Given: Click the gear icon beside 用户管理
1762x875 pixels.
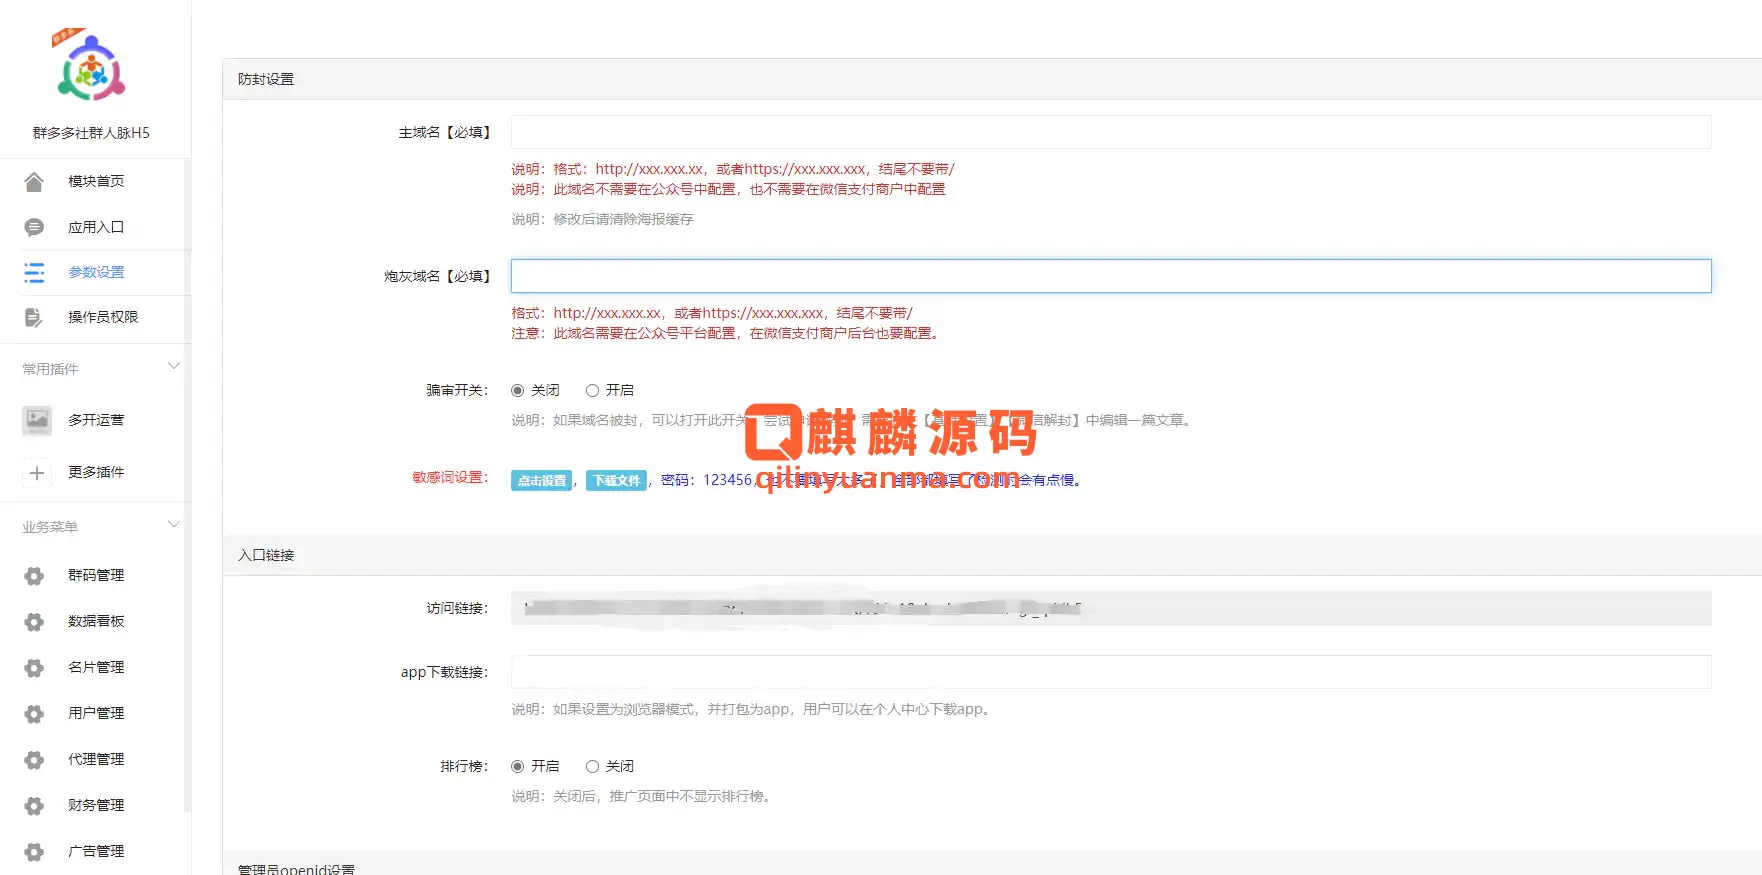Looking at the screenshot, I should tap(34, 714).
